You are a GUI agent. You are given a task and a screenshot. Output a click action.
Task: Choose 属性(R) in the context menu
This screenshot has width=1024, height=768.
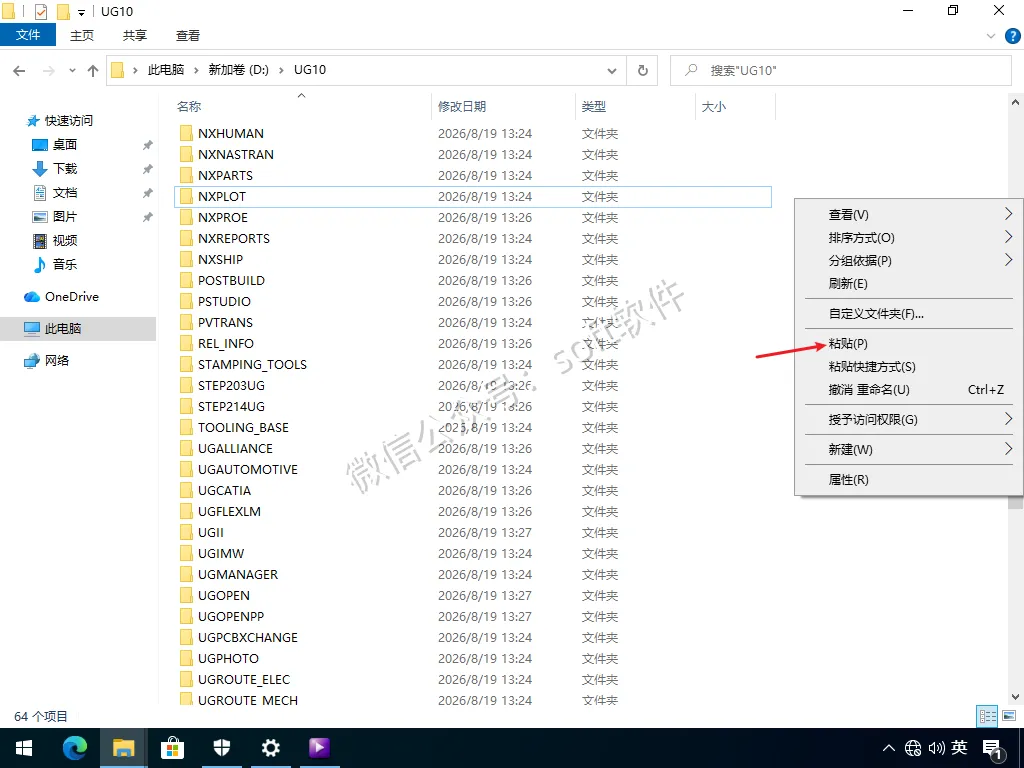[908, 479]
